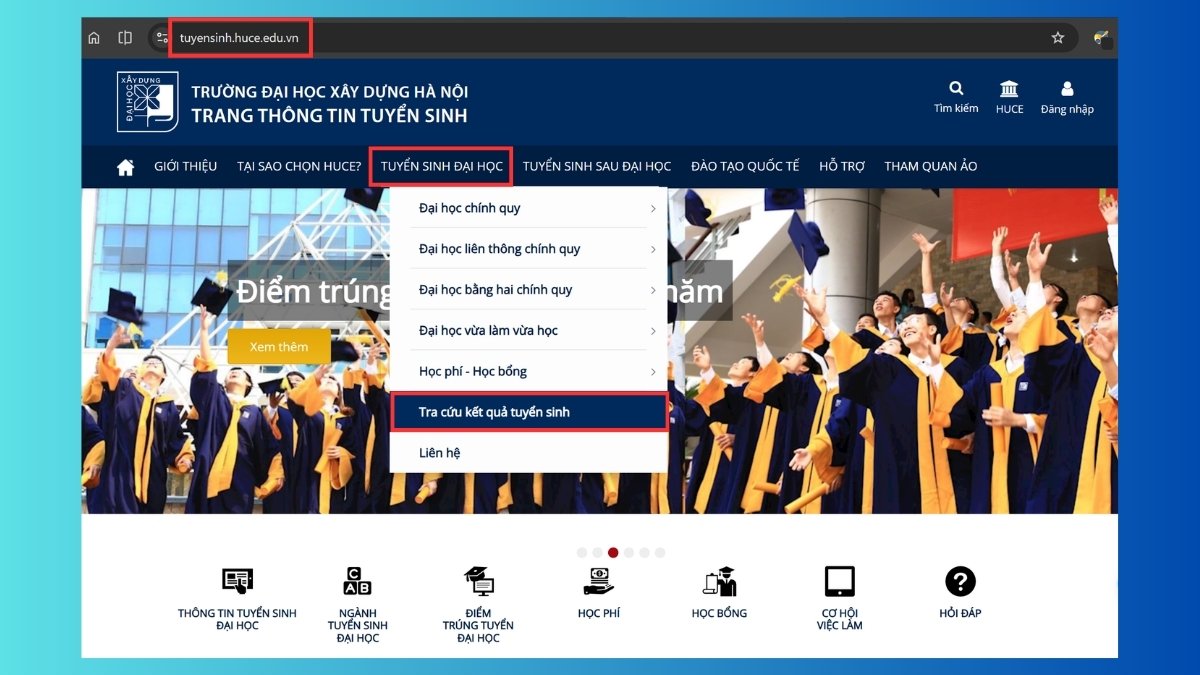The width and height of the screenshot is (1200, 675).
Task: Select Liên hệ in the dropdown menu
Action: click(x=528, y=453)
